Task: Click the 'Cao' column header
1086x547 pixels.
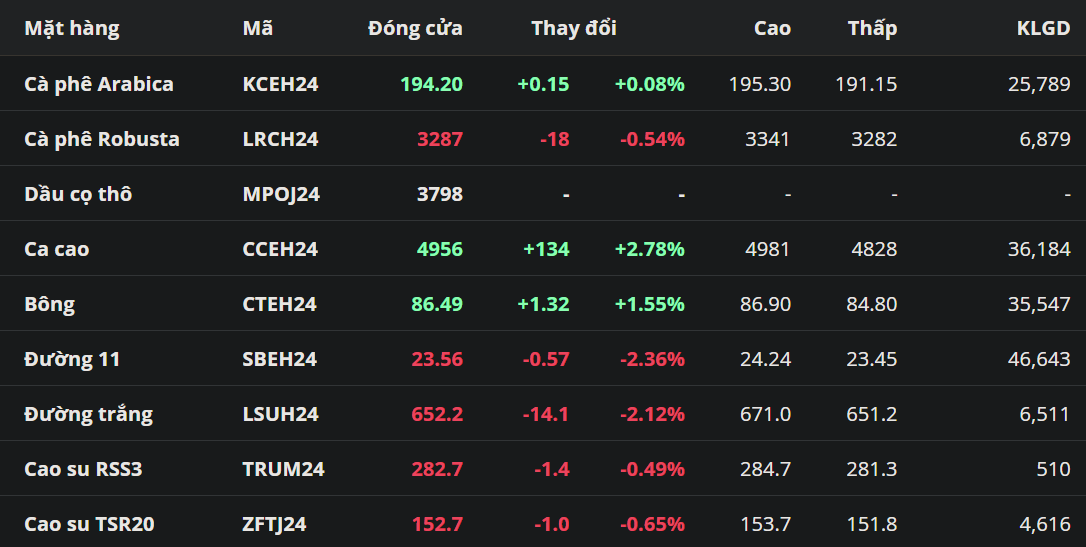Action: tap(772, 28)
